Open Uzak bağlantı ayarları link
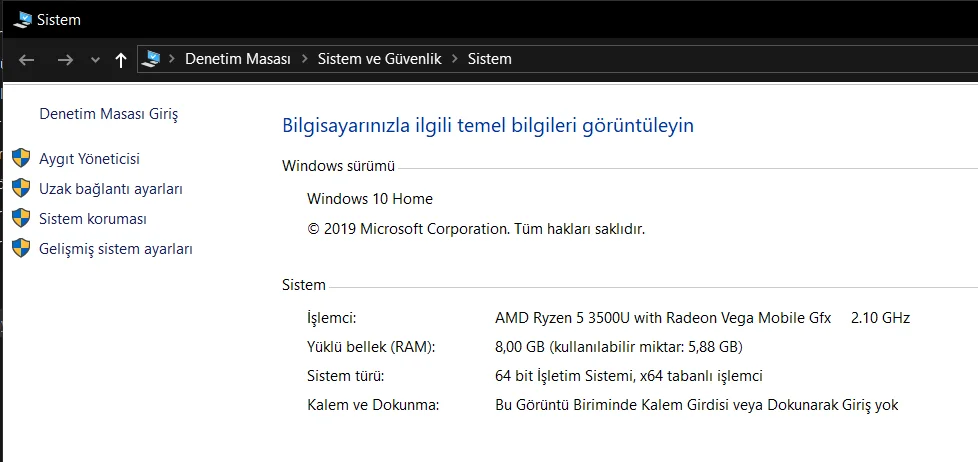The width and height of the screenshot is (978, 462). (111, 189)
